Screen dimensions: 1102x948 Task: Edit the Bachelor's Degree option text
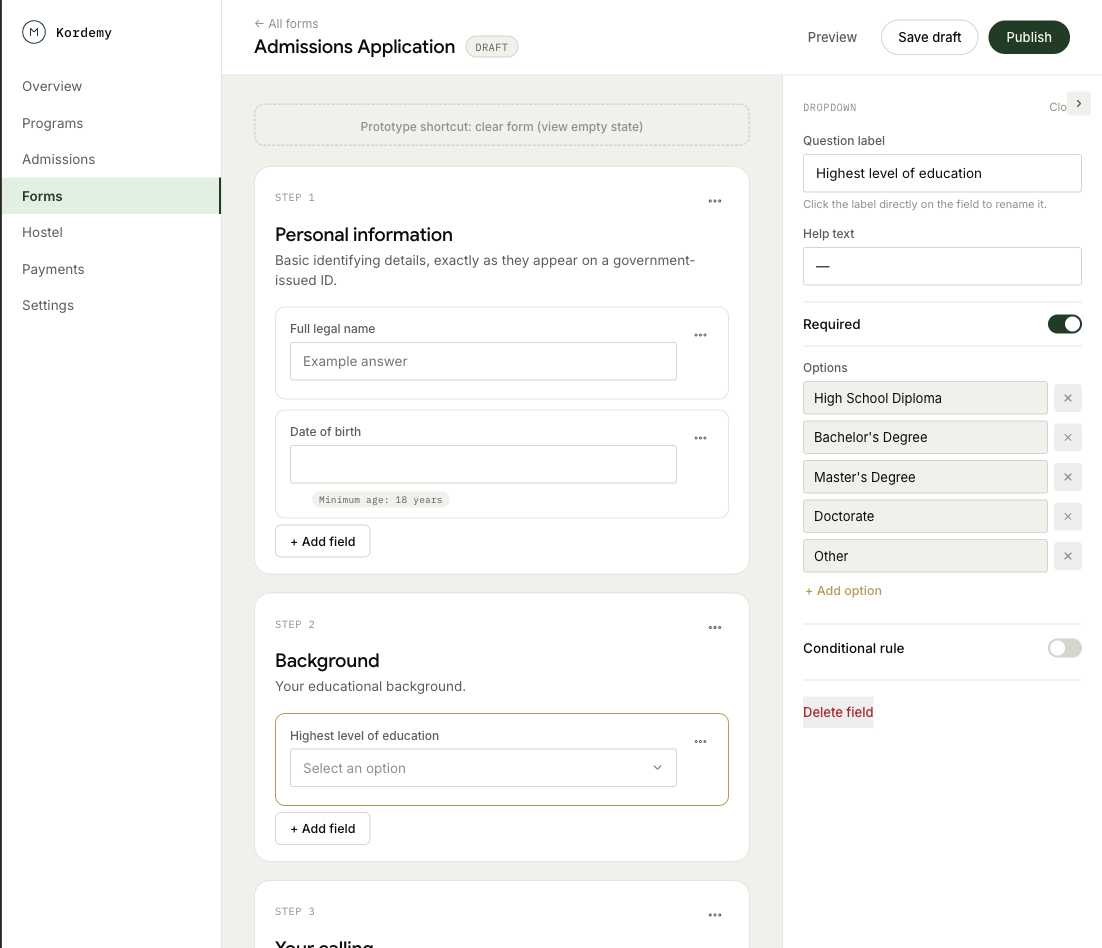coord(925,438)
